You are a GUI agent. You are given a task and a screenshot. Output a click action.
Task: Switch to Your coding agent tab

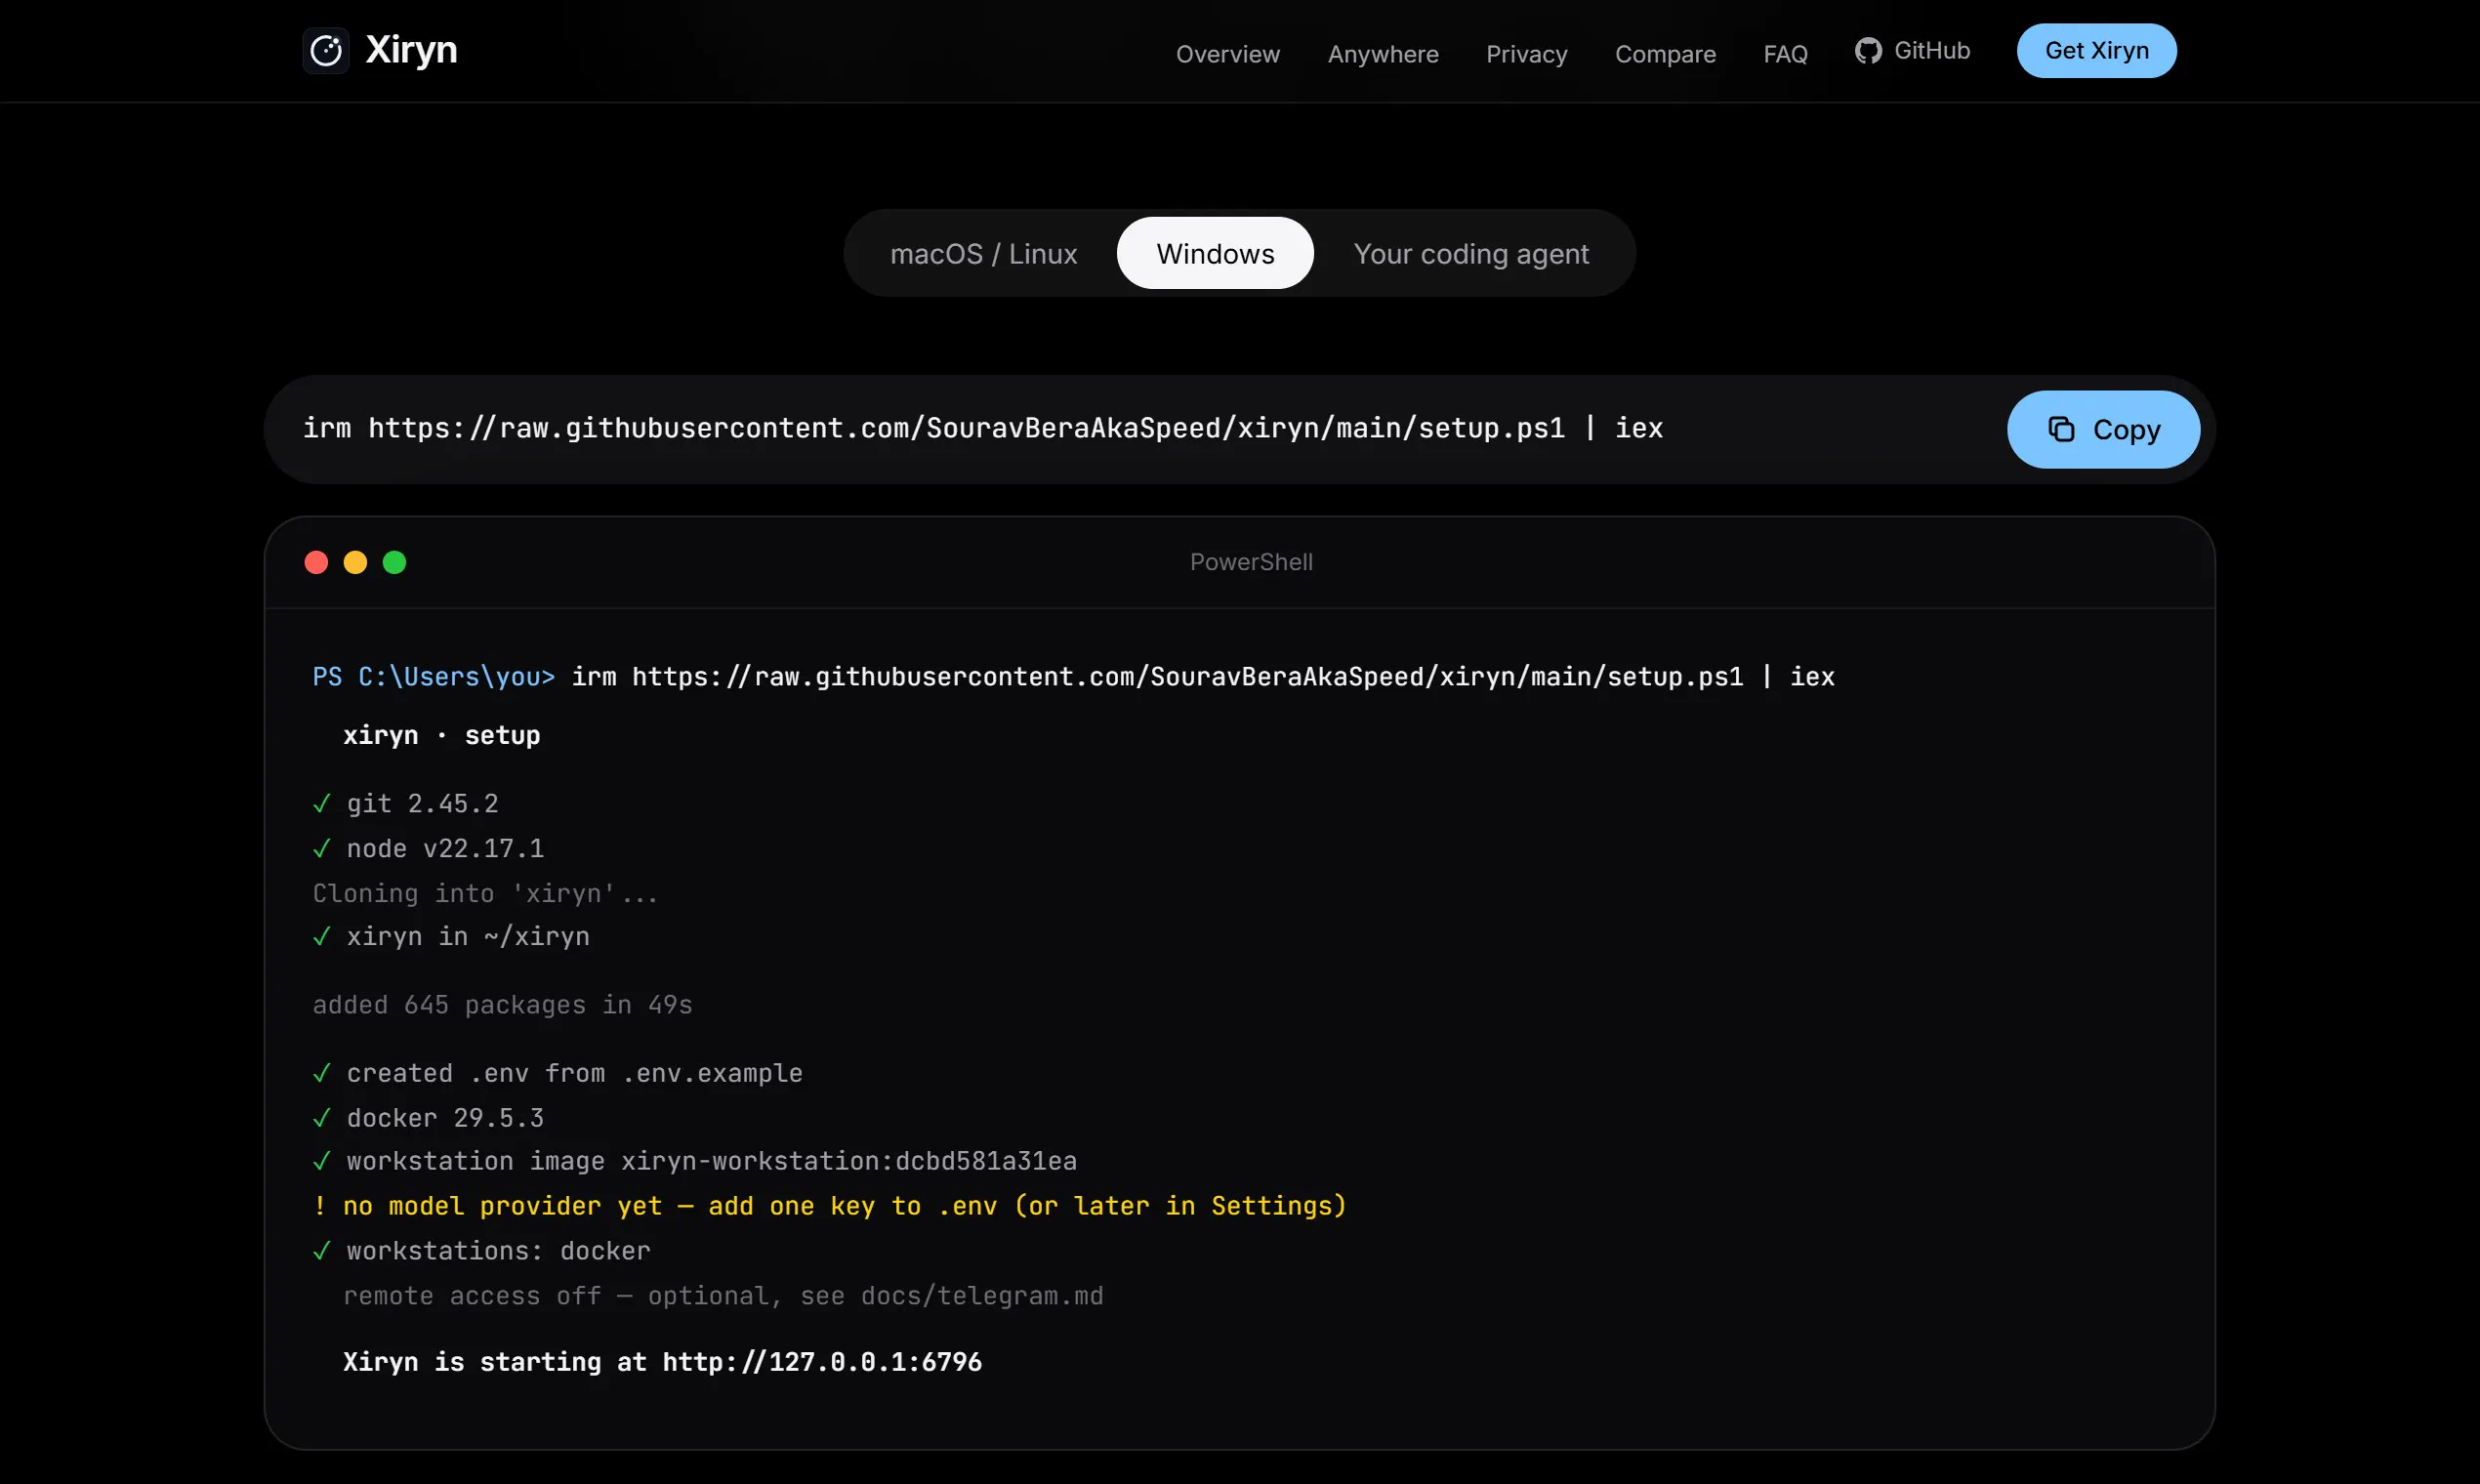click(x=1471, y=254)
